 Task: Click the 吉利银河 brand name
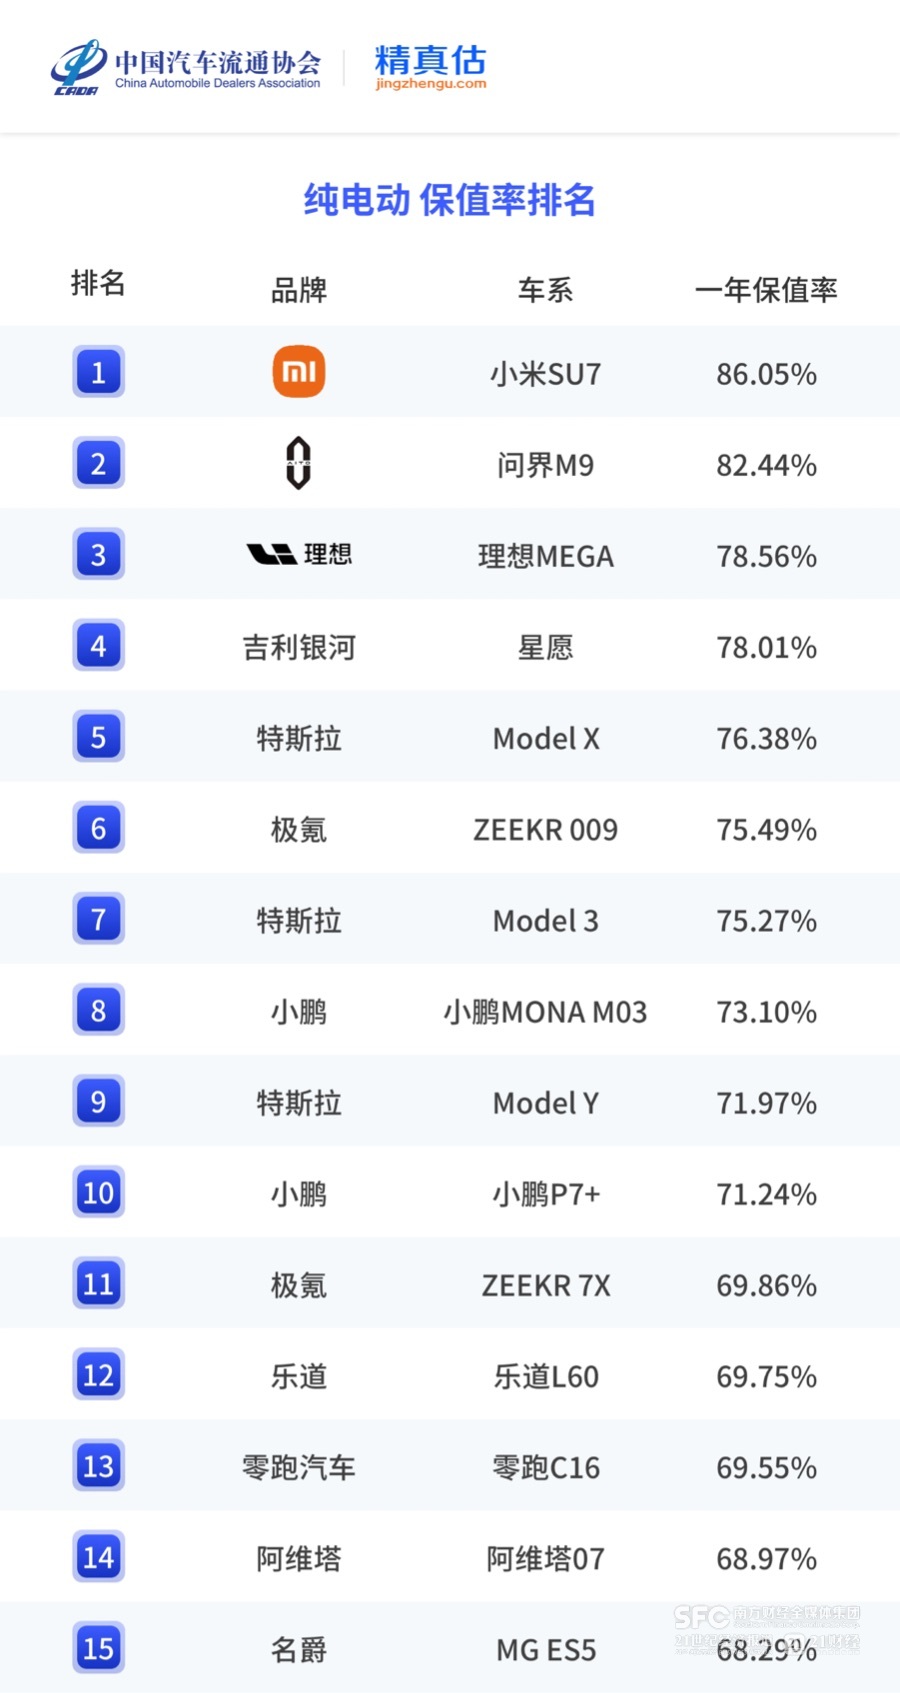pyautogui.click(x=299, y=648)
